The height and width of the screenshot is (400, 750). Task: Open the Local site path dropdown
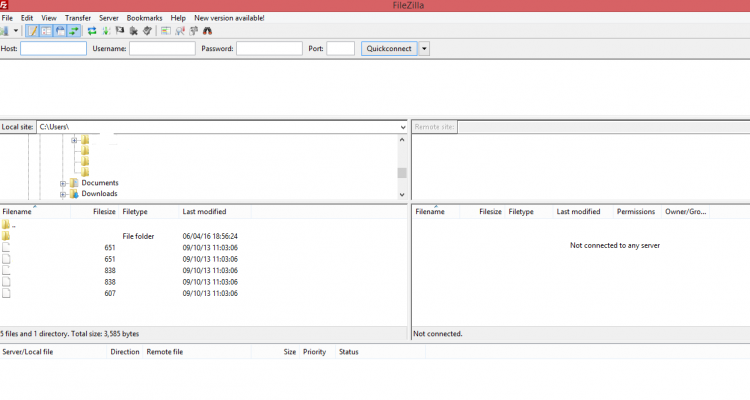coord(403,127)
